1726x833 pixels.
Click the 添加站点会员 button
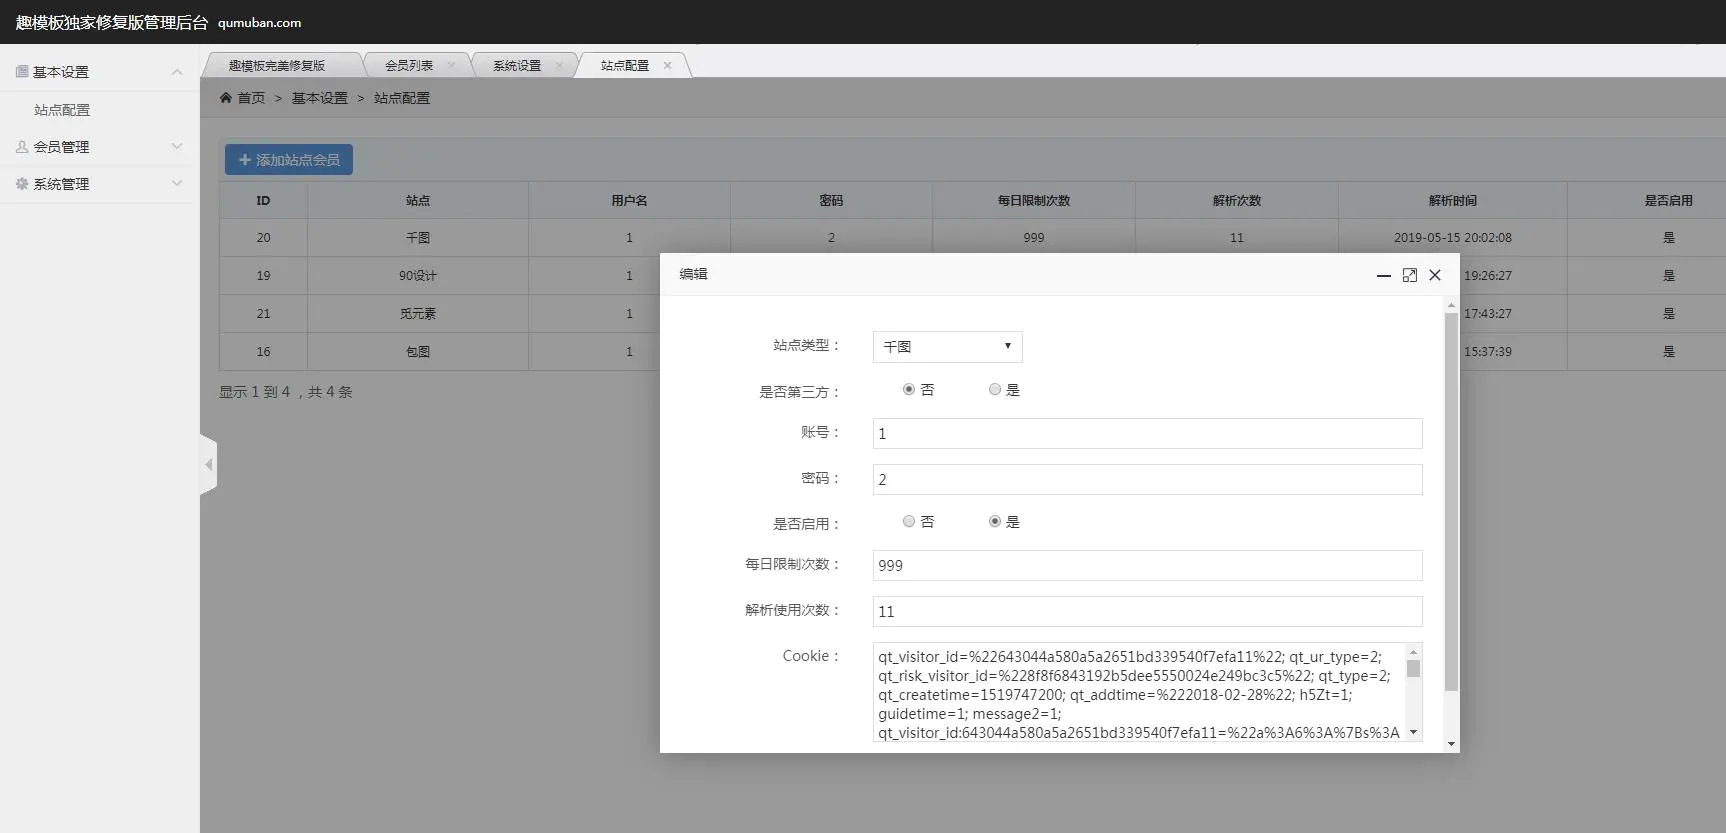pos(288,160)
